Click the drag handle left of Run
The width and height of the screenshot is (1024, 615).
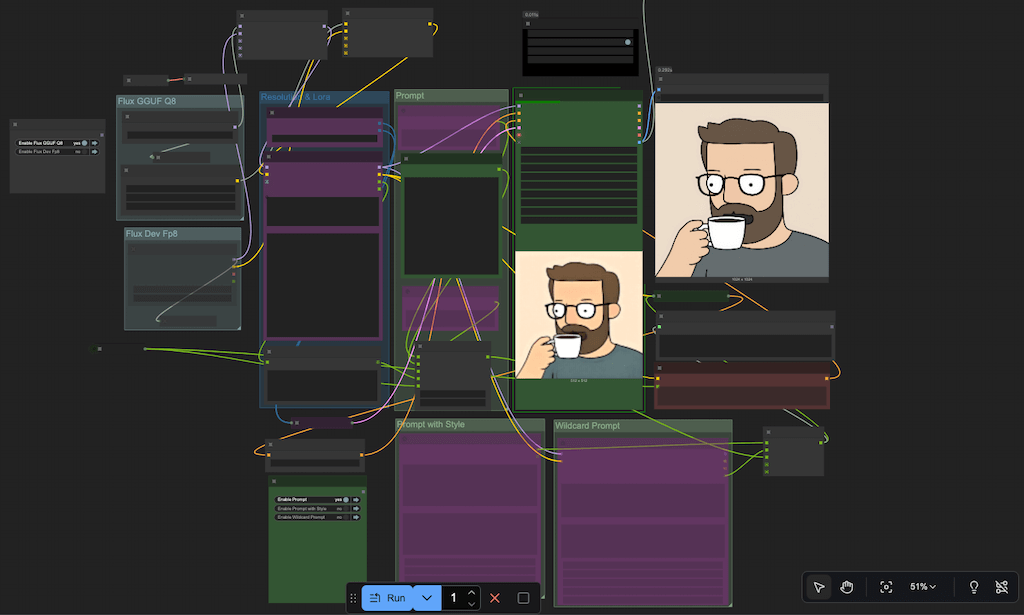pyautogui.click(x=353, y=598)
